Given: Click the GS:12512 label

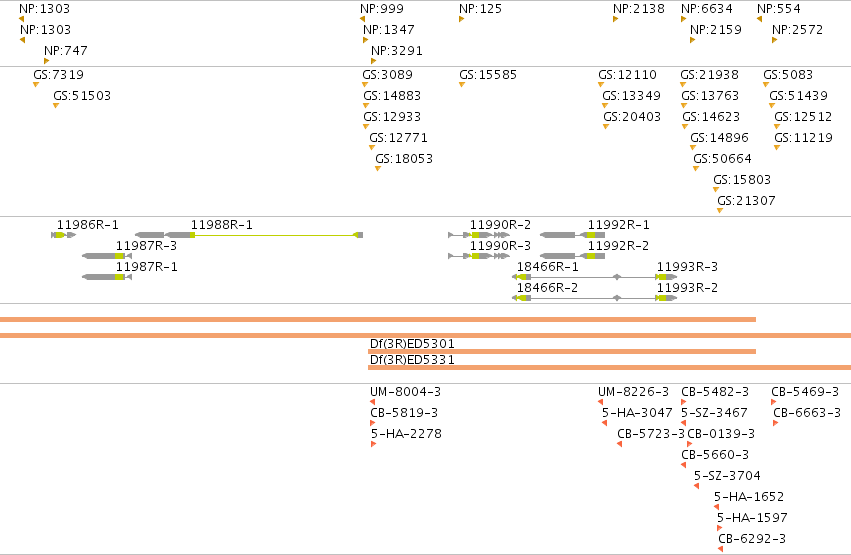Looking at the screenshot, I should 803,117.
